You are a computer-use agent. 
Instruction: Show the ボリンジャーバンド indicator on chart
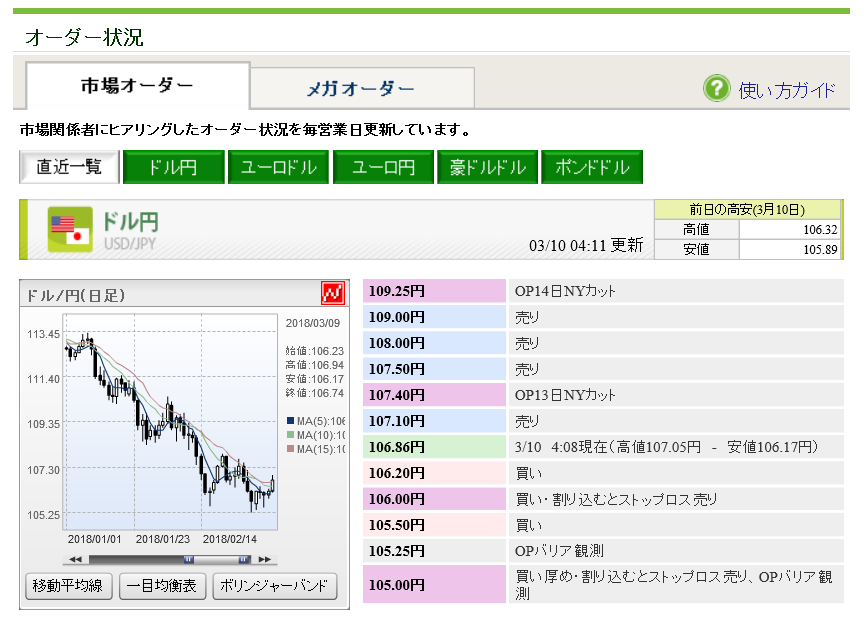tap(275, 586)
